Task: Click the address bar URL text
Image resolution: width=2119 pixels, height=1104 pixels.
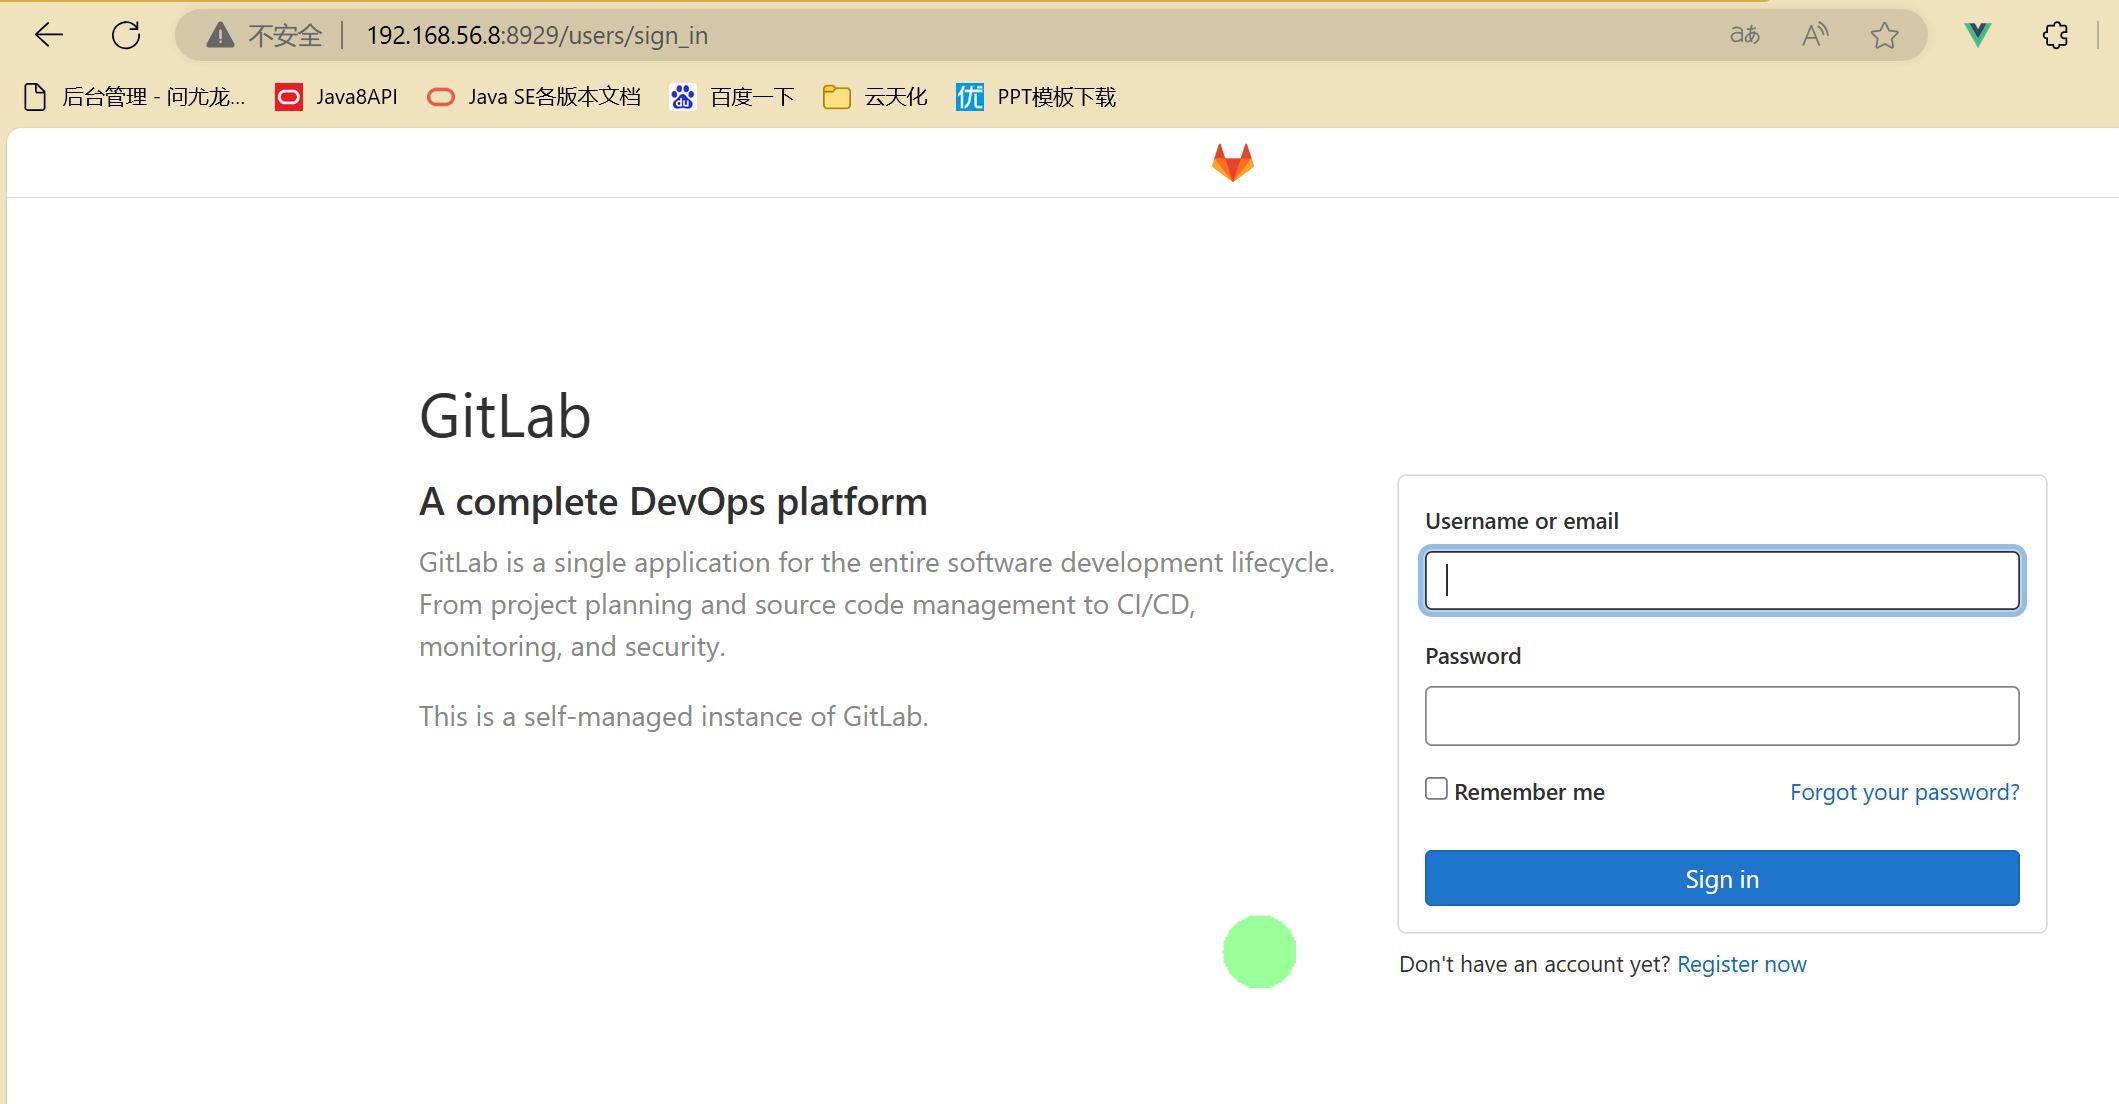Action: [537, 36]
